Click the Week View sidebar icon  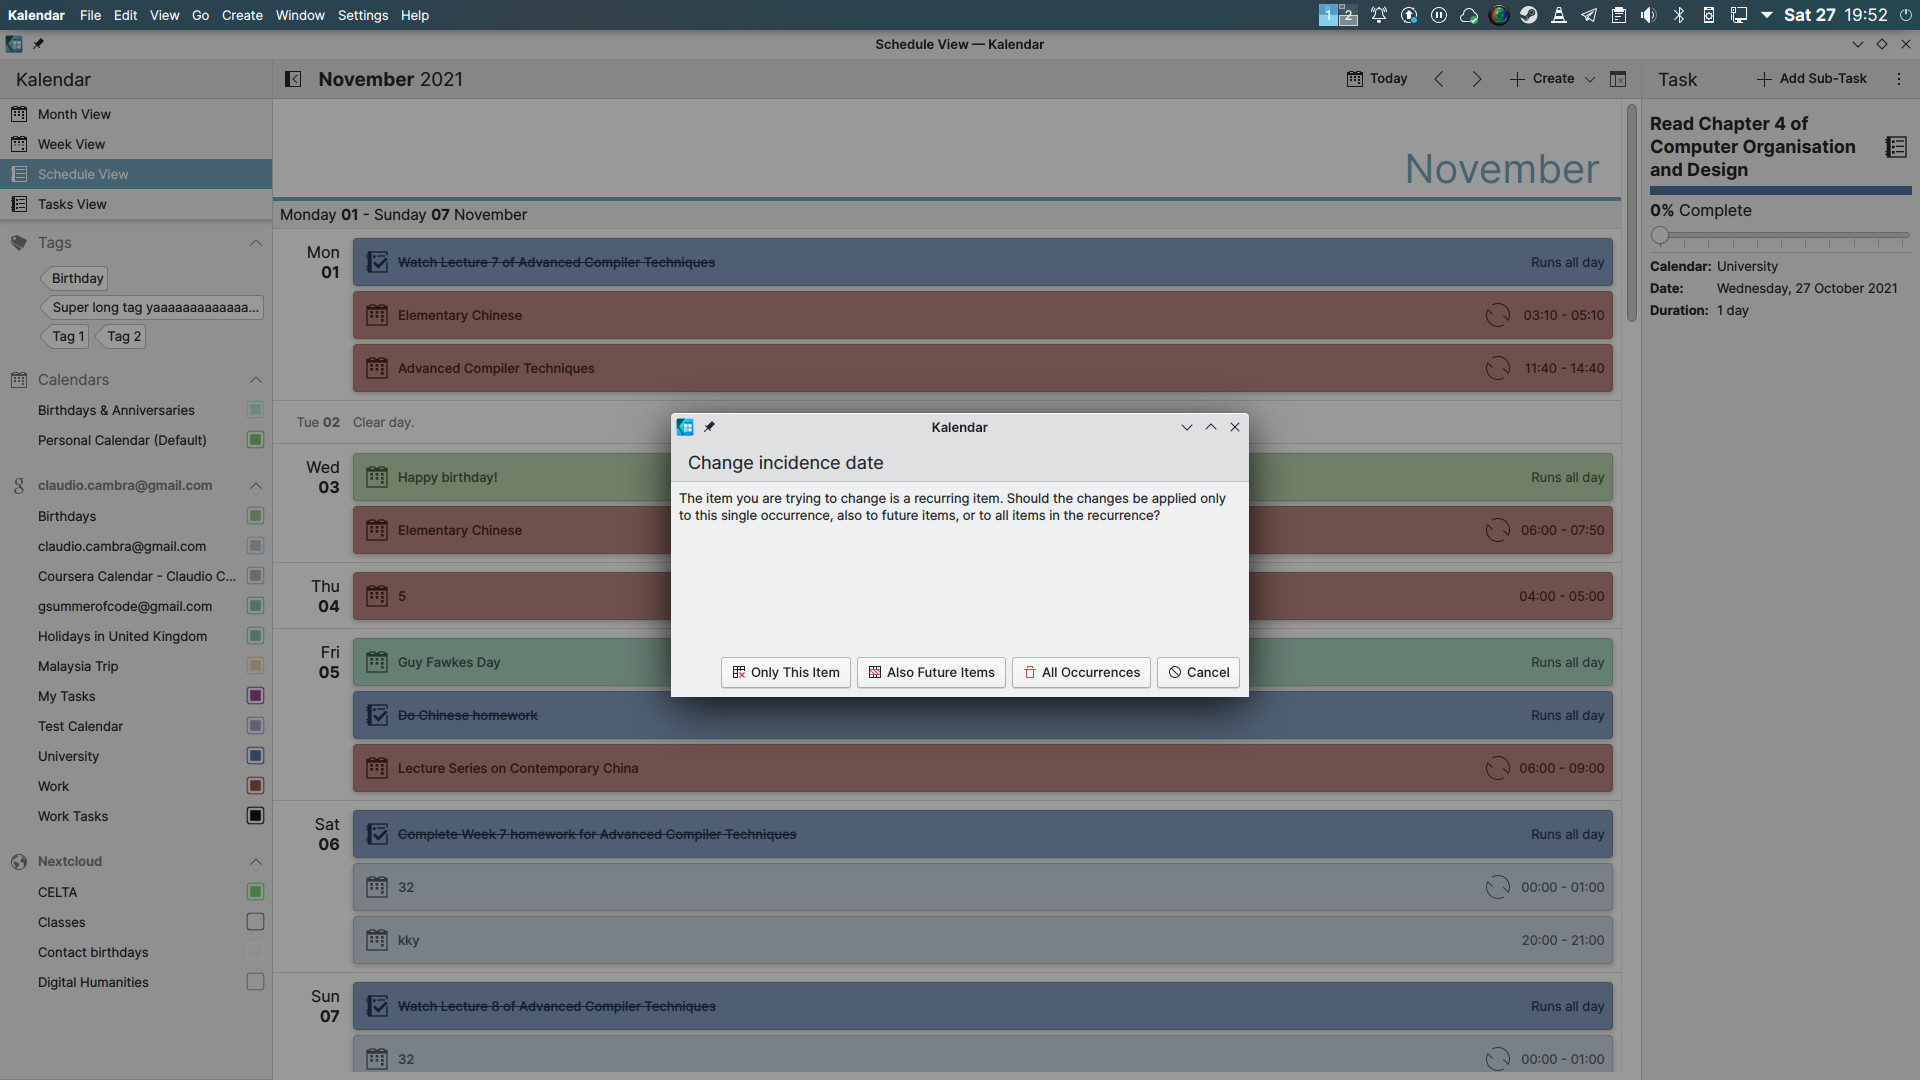coord(19,144)
